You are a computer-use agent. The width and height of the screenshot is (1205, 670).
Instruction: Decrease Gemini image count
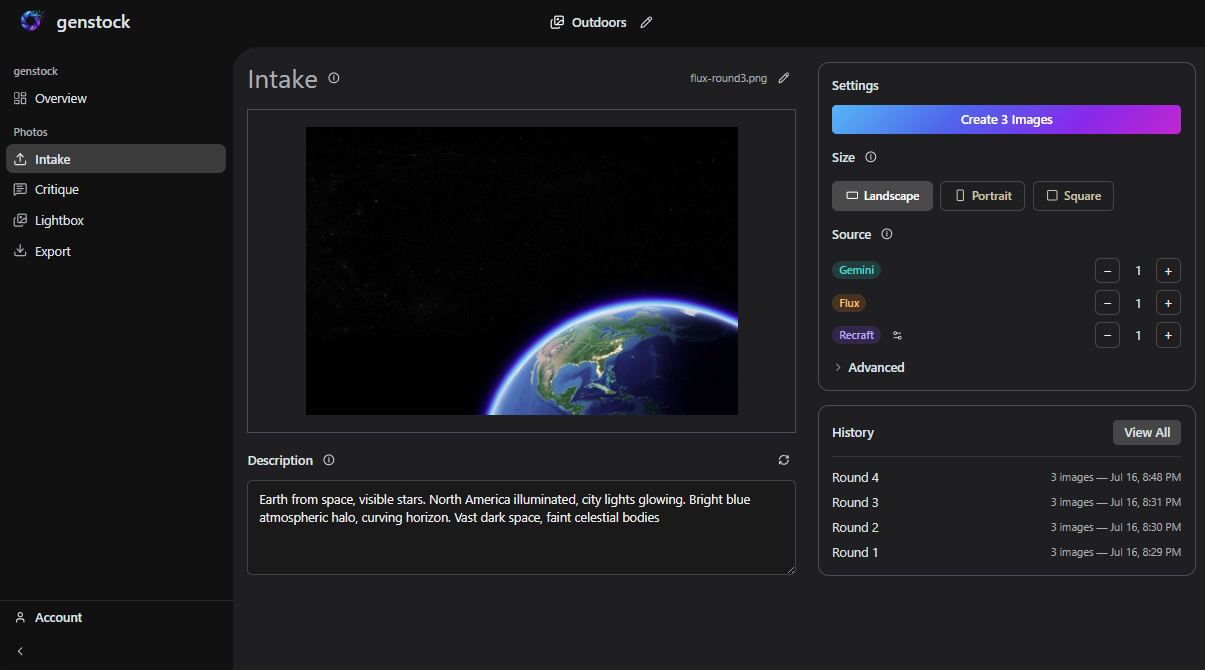point(1107,271)
